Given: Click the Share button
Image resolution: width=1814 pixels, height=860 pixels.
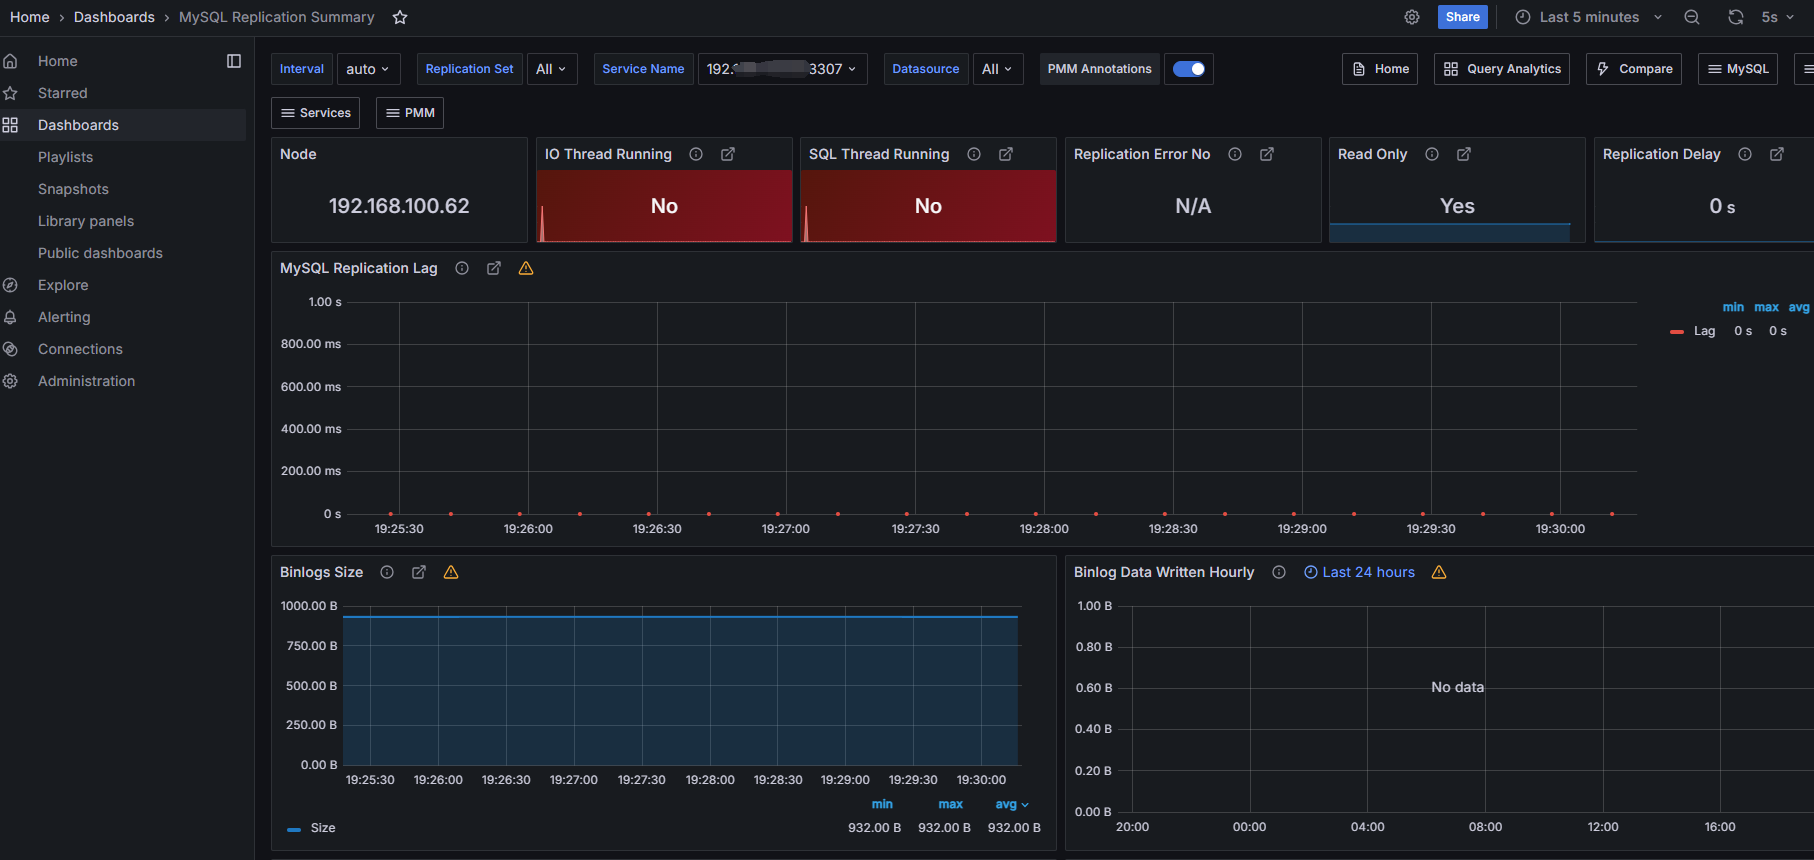Looking at the screenshot, I should pyautogui.click(x=1462, y=17).
